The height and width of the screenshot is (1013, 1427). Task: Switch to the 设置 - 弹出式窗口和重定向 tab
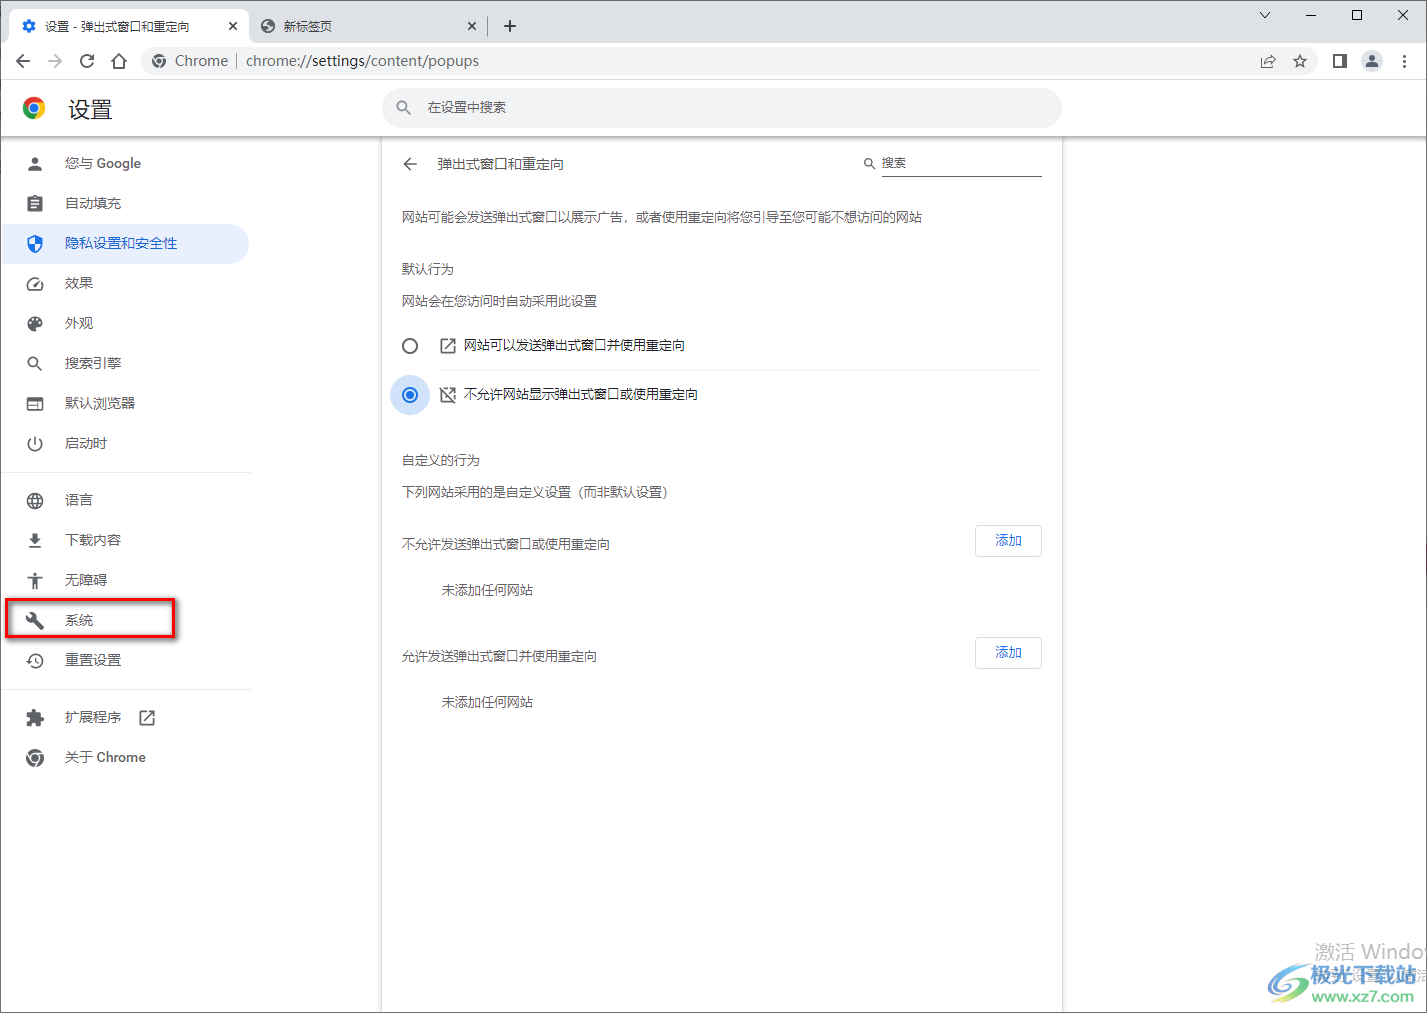tap(128, 26)
